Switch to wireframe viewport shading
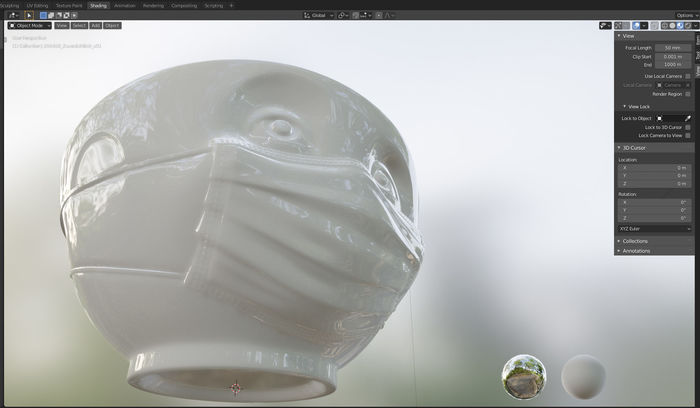Screen dimensions: 700x408 [x=664, y=25]
